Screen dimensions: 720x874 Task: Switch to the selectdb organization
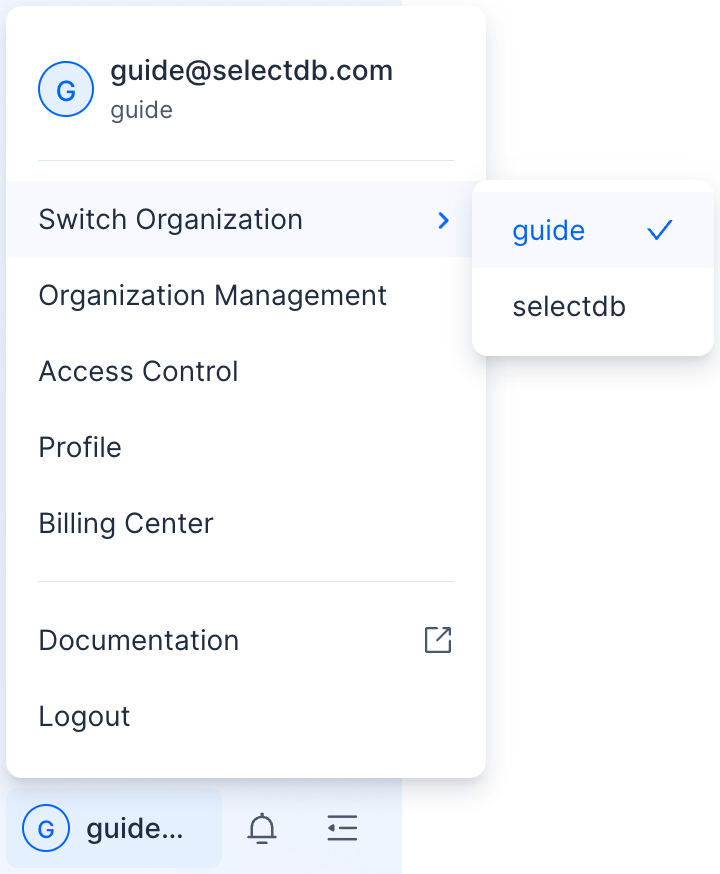(569, 307)
